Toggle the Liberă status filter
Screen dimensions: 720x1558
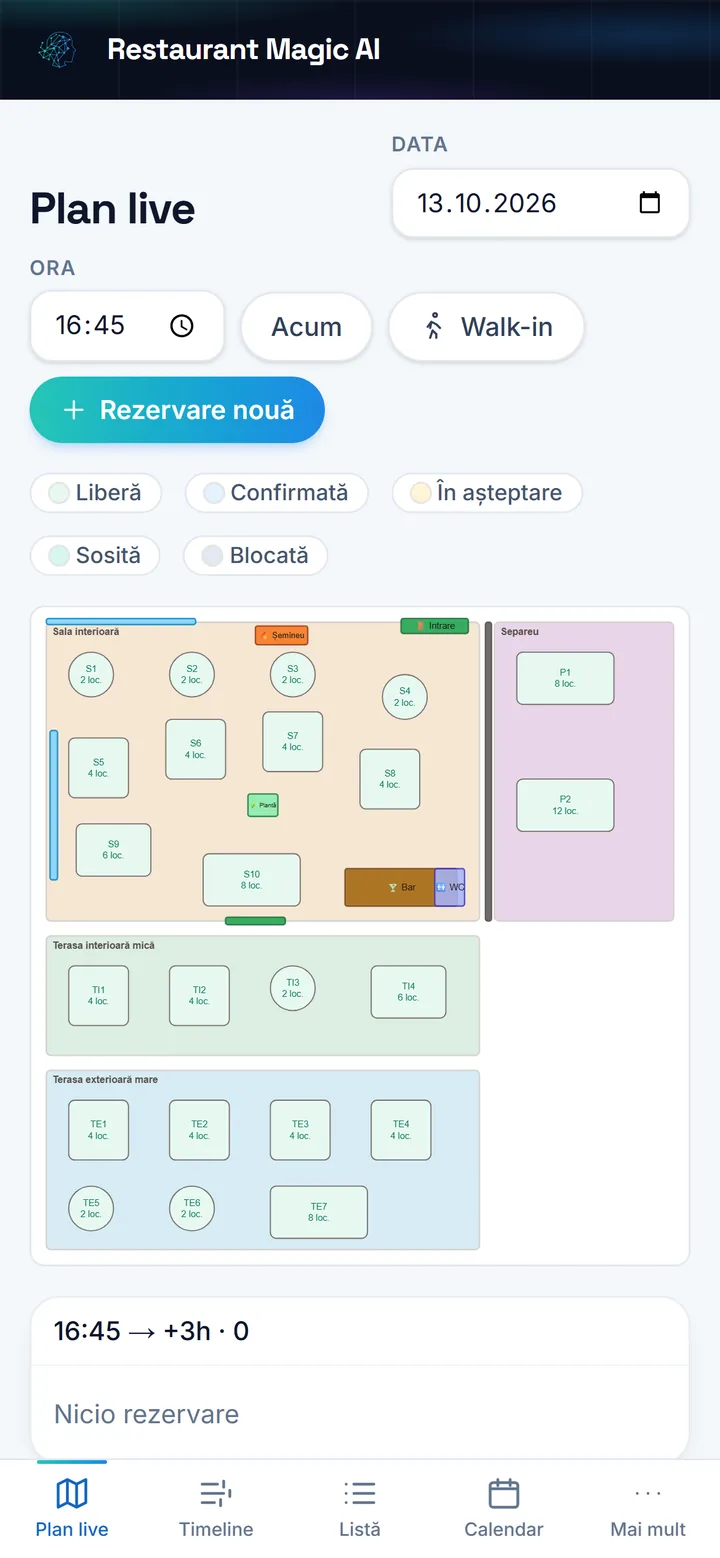coord(96,493)
